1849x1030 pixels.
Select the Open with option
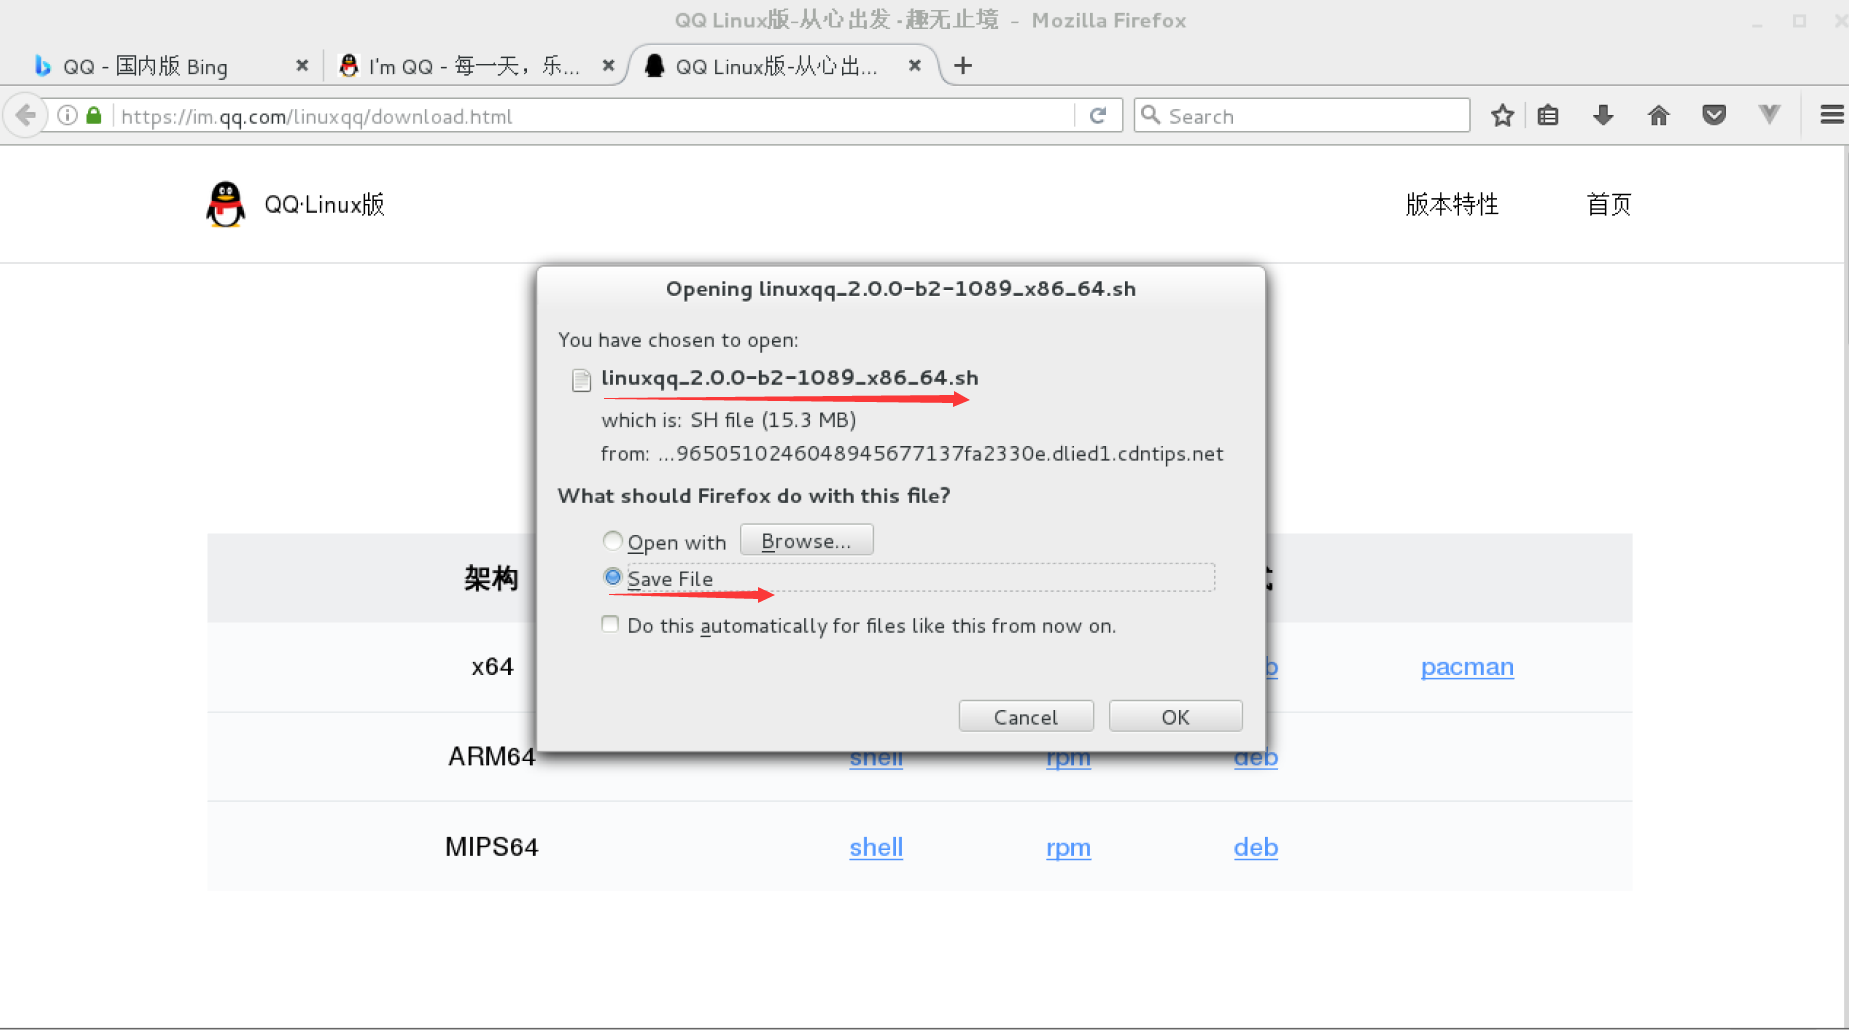[612, 540]
